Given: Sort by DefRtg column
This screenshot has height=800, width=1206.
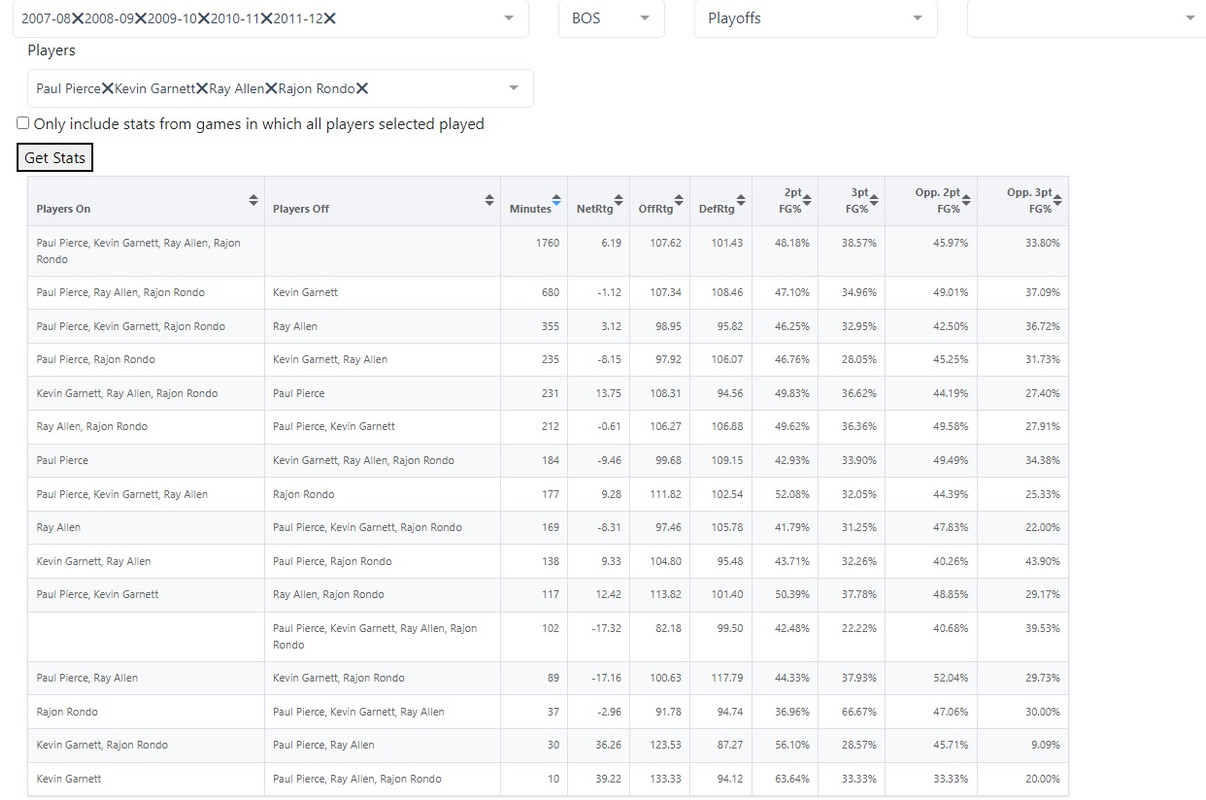Looking at the screenshot, I should click(x=741, y=201).
